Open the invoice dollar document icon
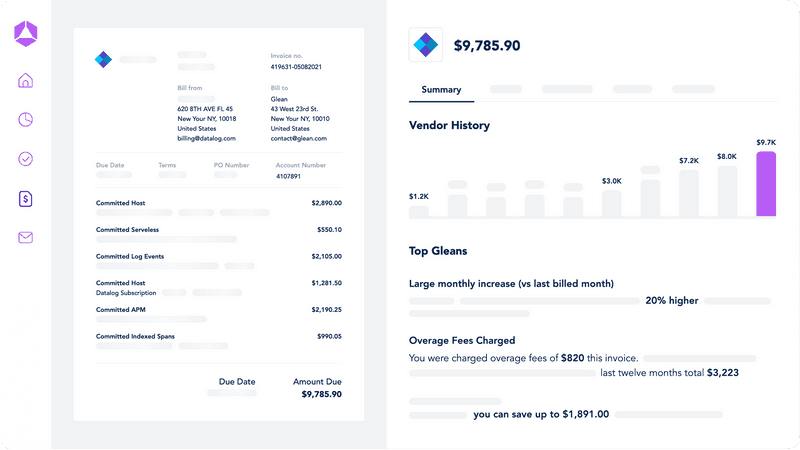The image size is (800, 450). pyautogui.click(x=26, y=199)
